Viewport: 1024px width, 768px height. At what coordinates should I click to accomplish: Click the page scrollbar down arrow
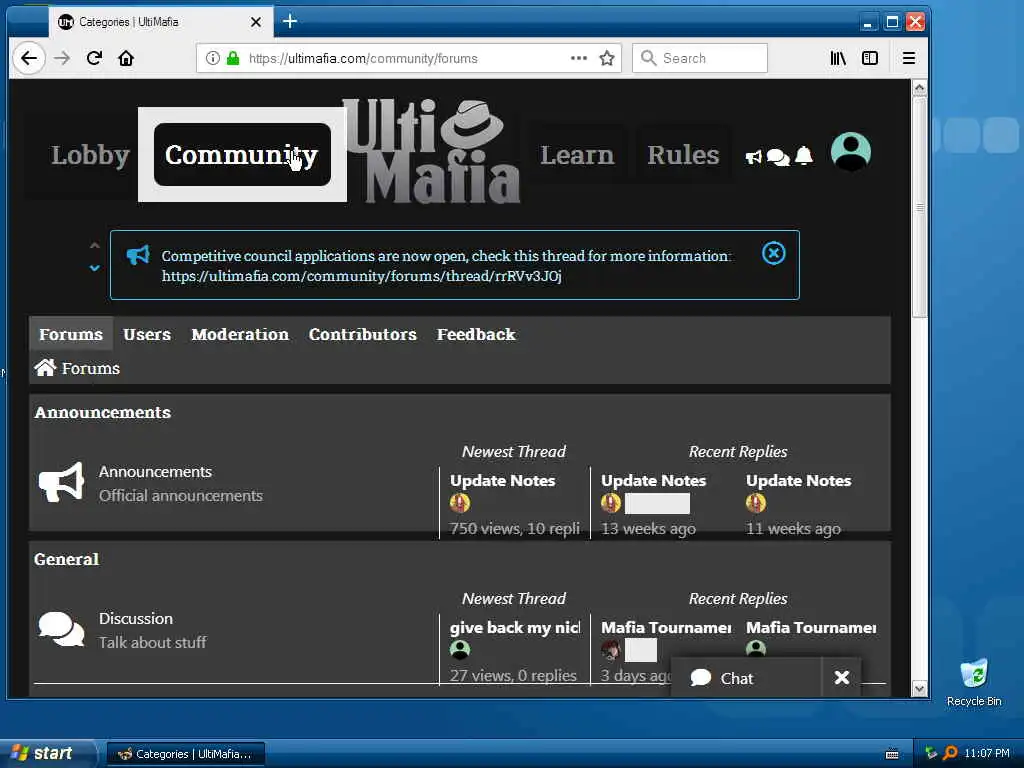[x=920, y=689]
